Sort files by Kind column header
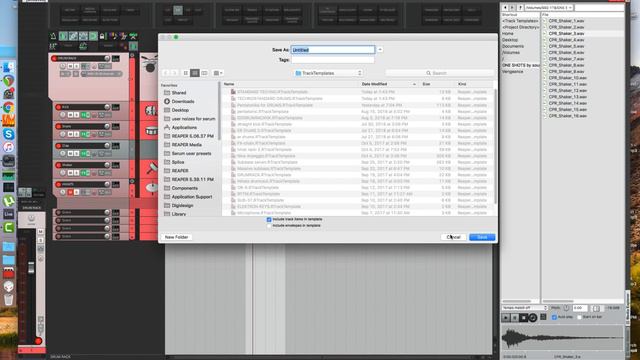Viewport: 640px width, 360px height. 473,84
